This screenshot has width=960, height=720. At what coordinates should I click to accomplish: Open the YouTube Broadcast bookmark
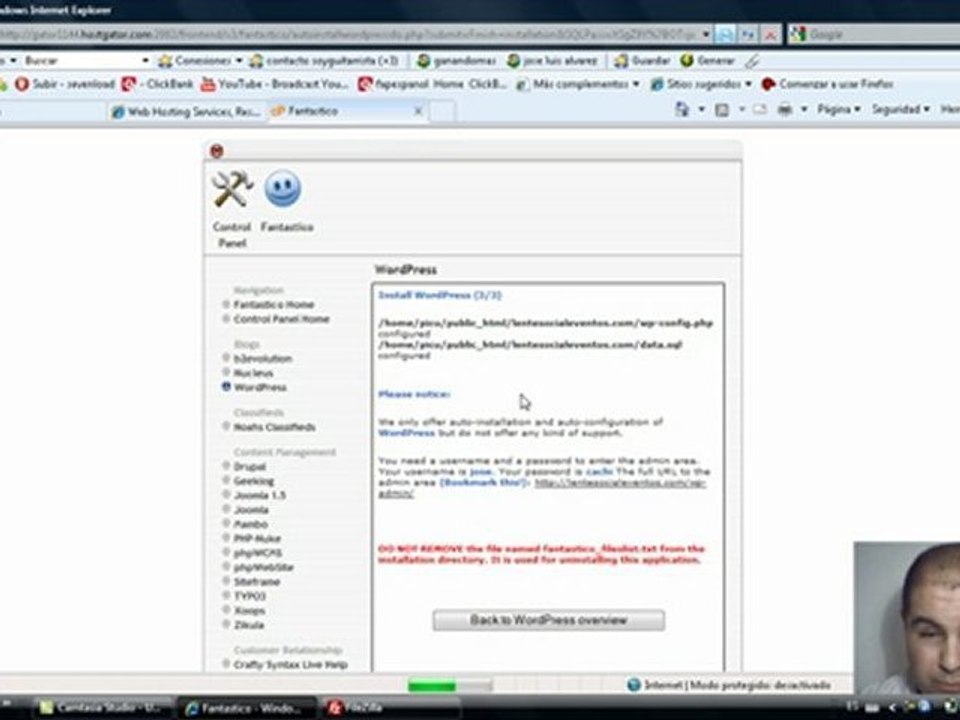pyautogui.click(x=275, y=84)
